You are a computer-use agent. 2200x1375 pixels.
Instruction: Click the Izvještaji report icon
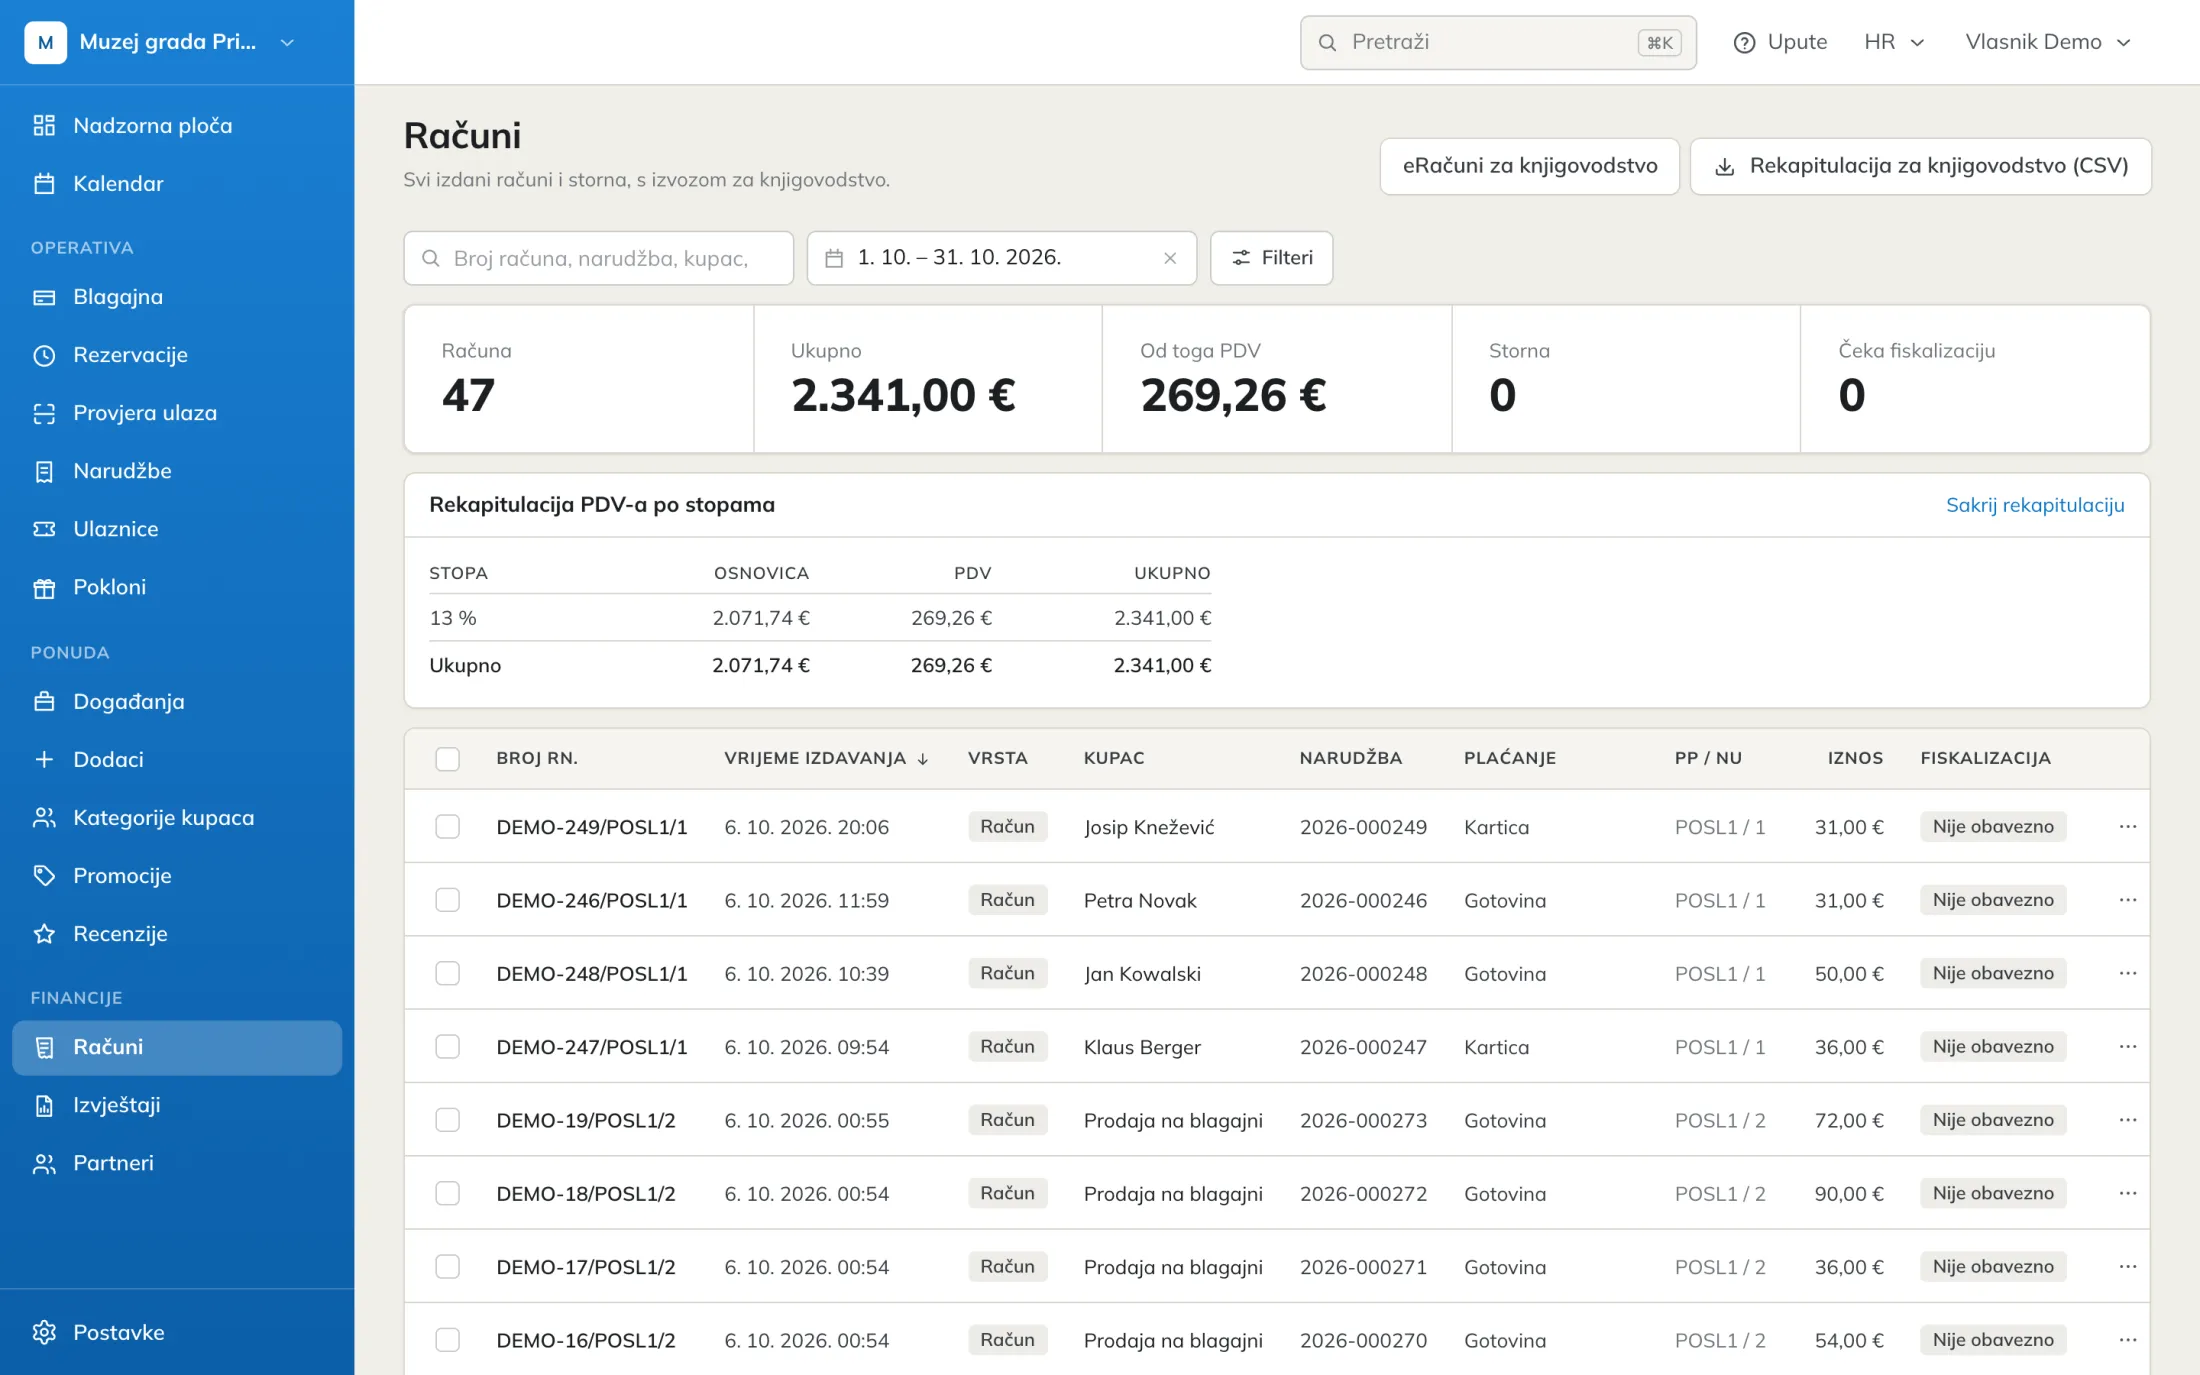point(44,1105)
